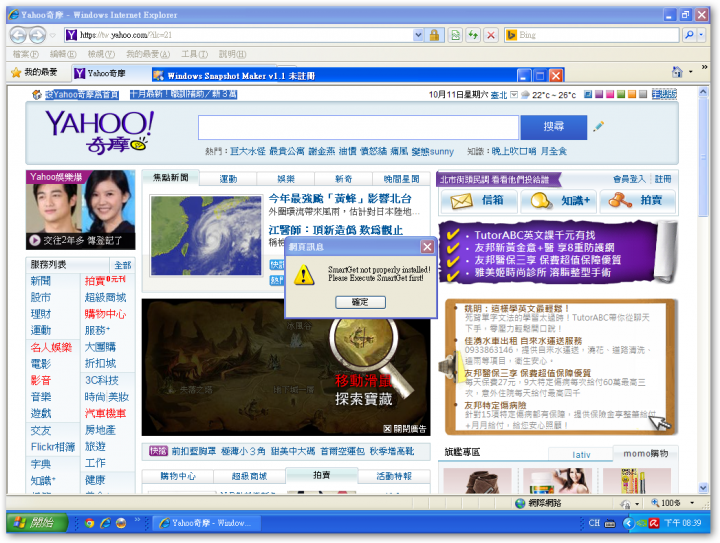Click the Yahoo search text field
The height and width of the screenshot is (543, 720).
tap(358, 127)
